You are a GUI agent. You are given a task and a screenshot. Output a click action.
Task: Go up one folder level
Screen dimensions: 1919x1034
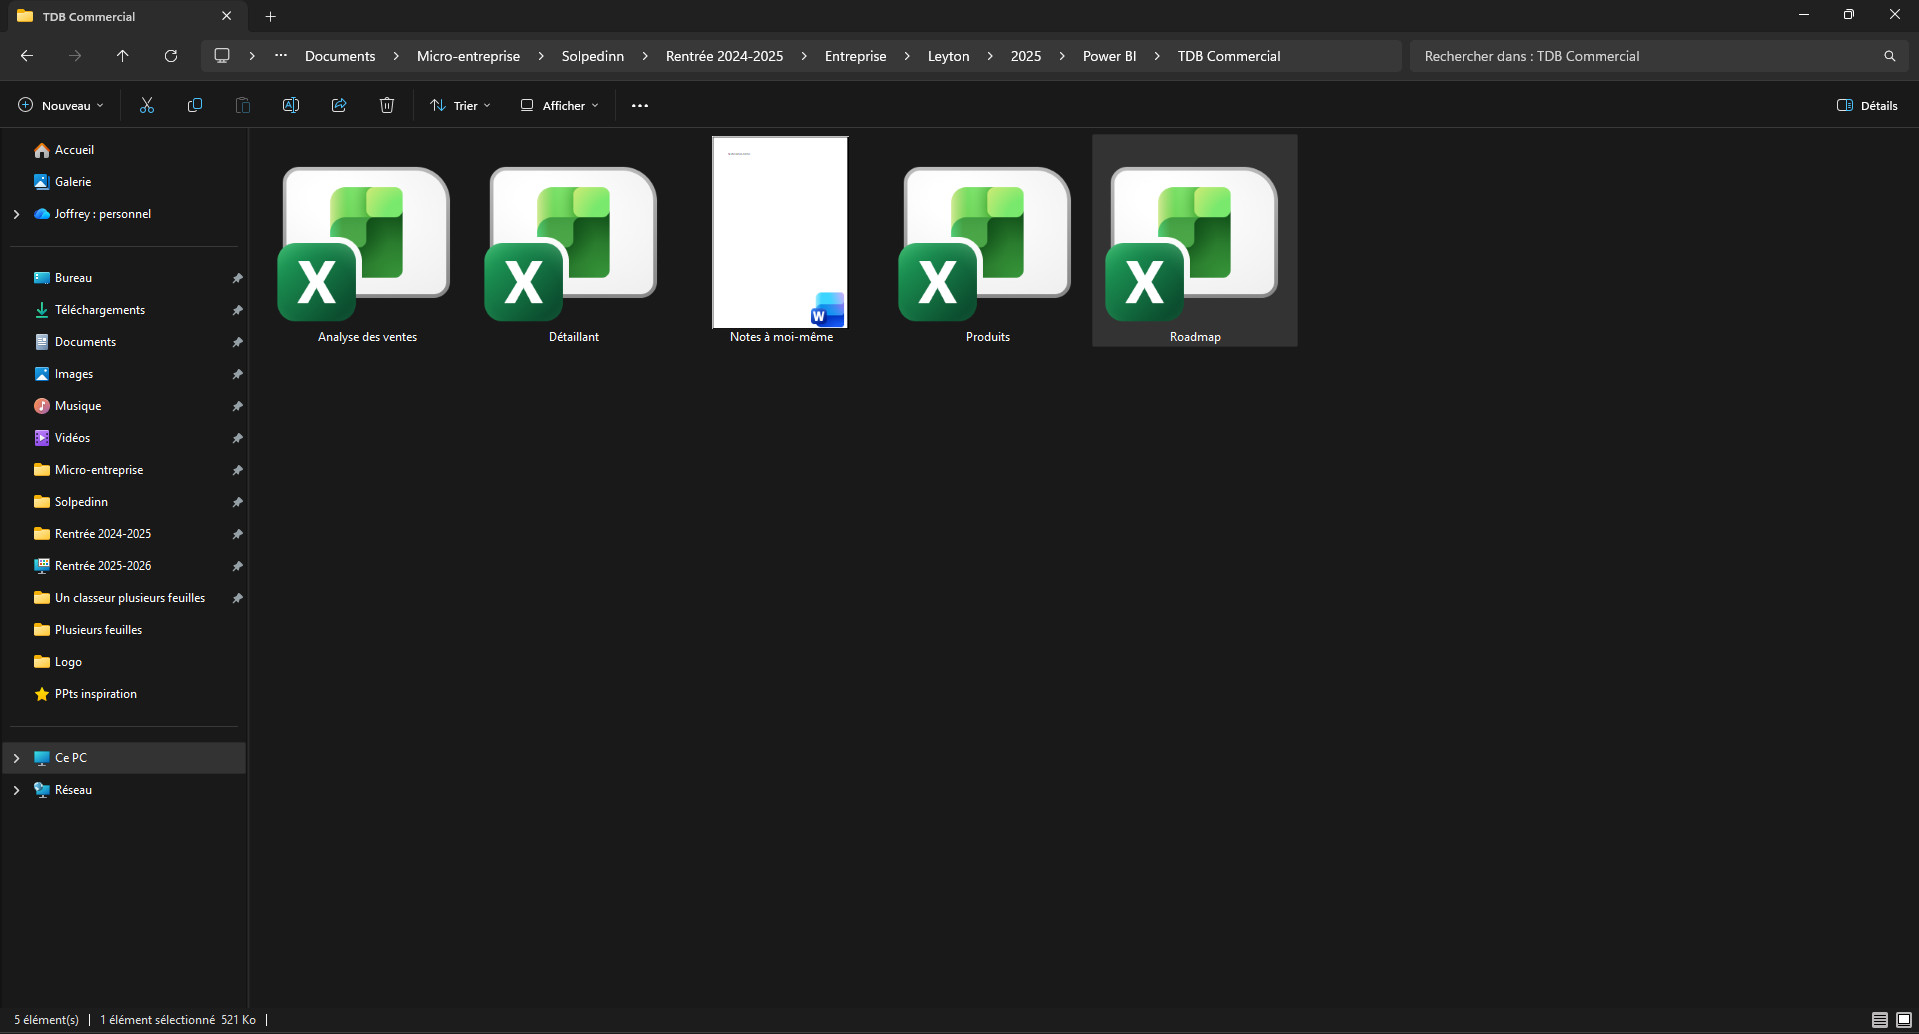click(x=123, y=56)
